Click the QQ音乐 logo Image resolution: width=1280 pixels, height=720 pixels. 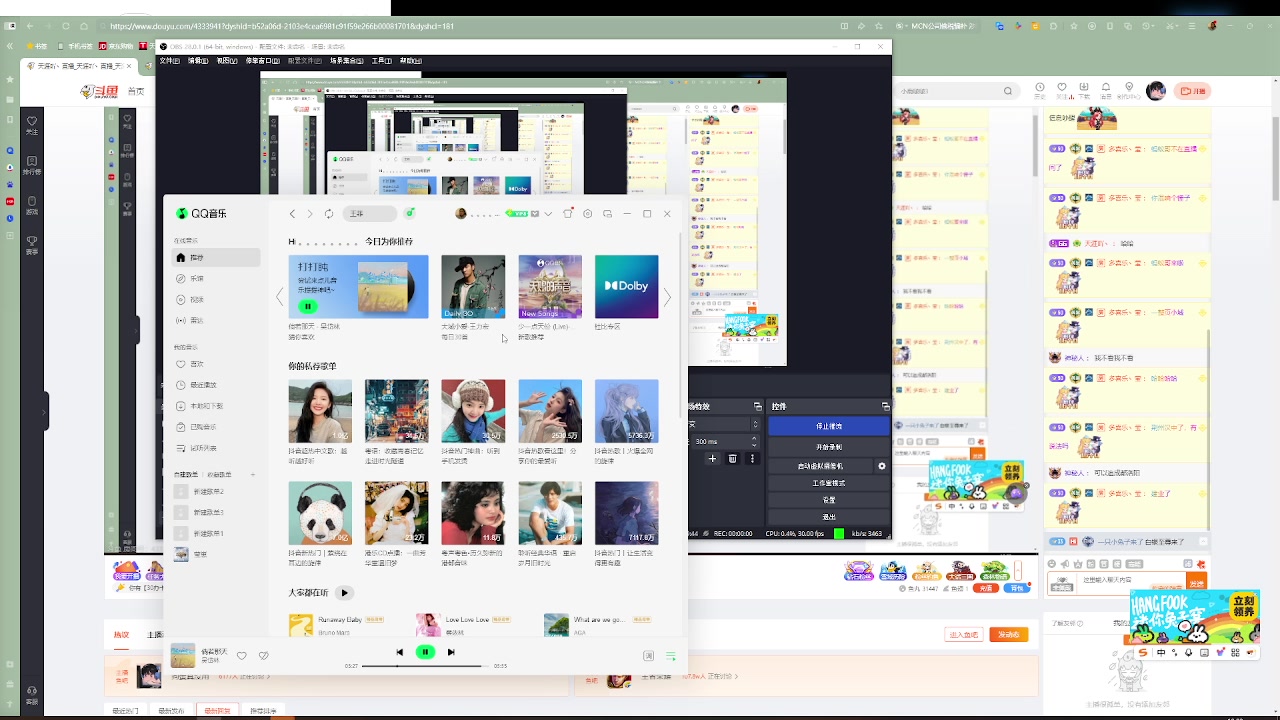point(201,213)
